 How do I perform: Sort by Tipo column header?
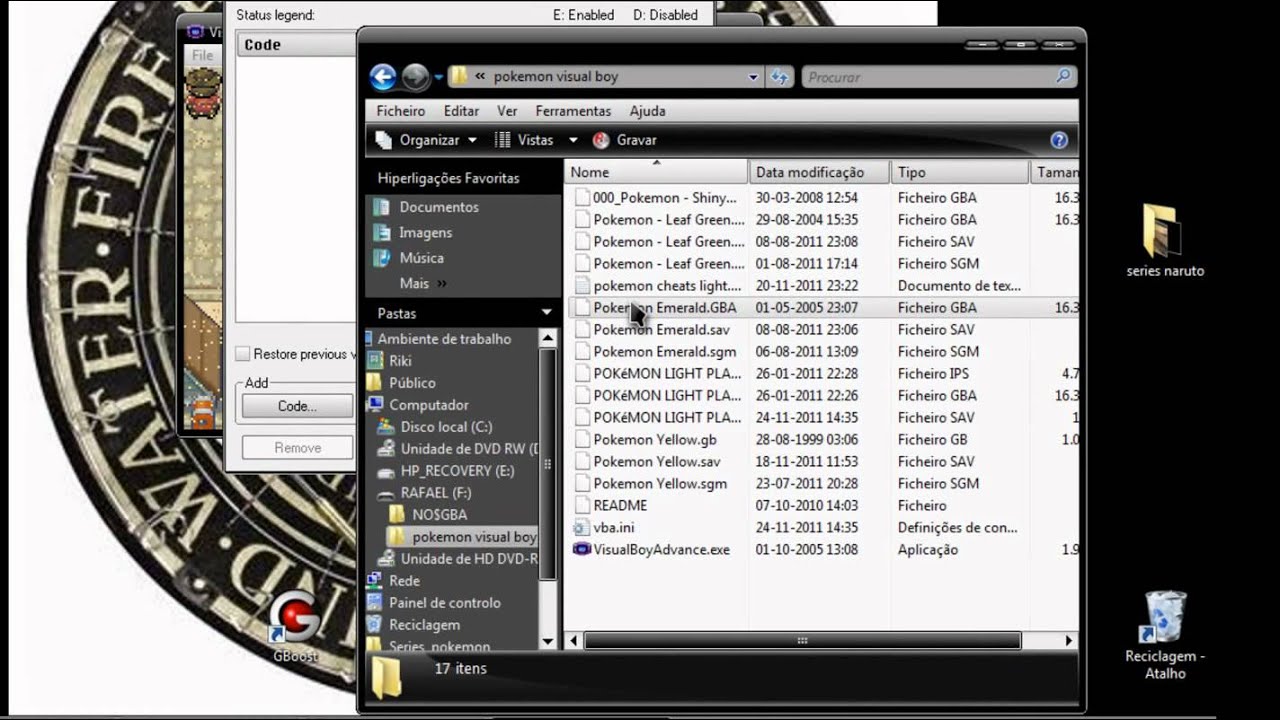click(959, 172)
